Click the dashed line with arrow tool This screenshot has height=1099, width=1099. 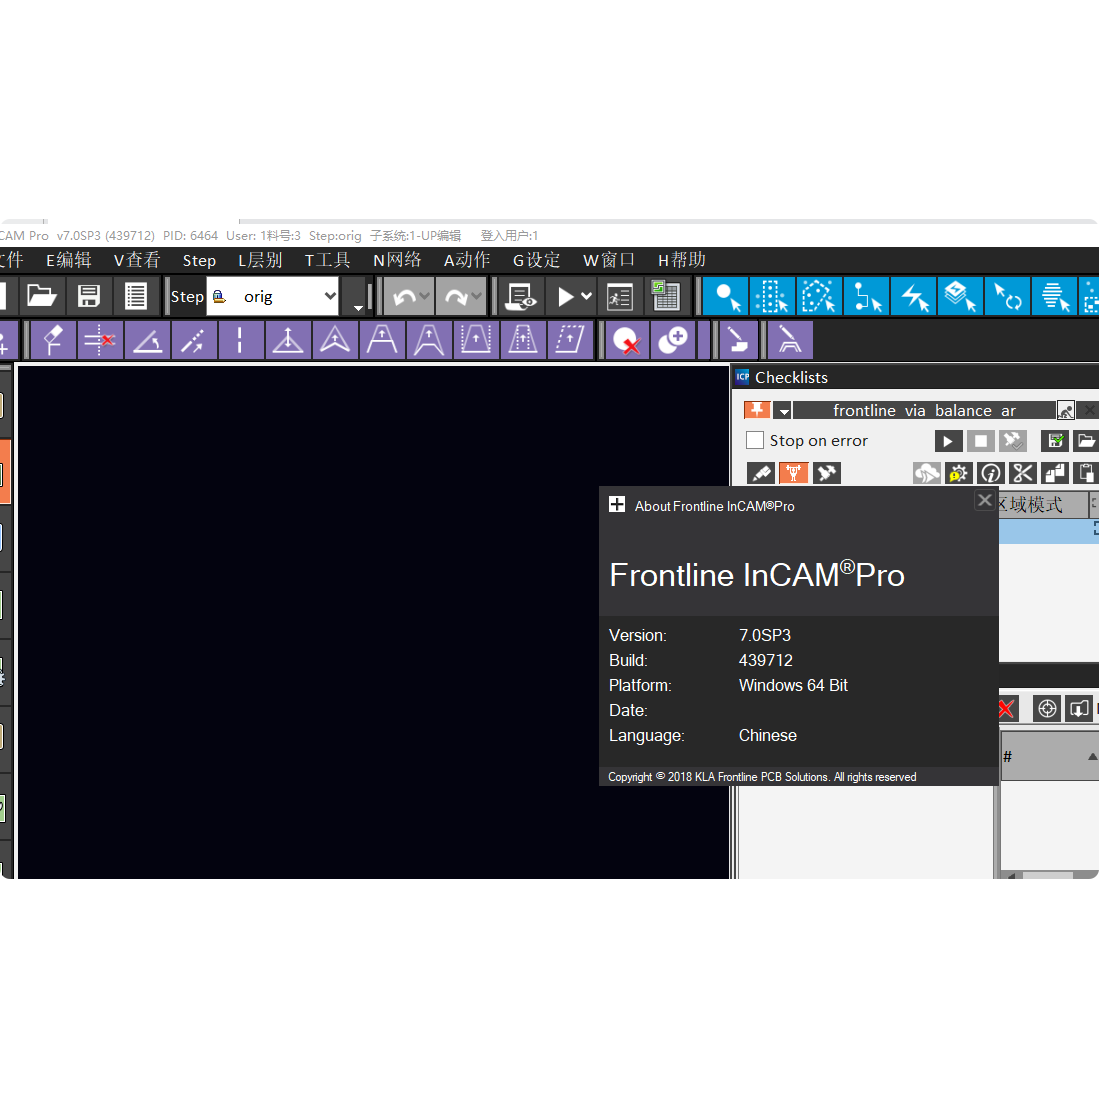[193, 341]
